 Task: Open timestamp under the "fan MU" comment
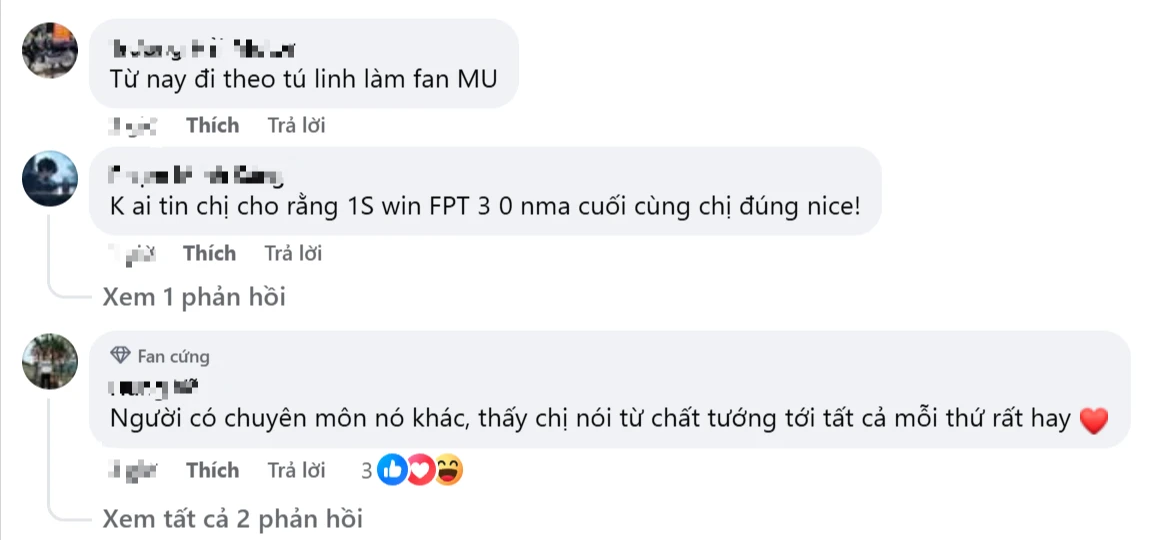(x=129, y=126)
